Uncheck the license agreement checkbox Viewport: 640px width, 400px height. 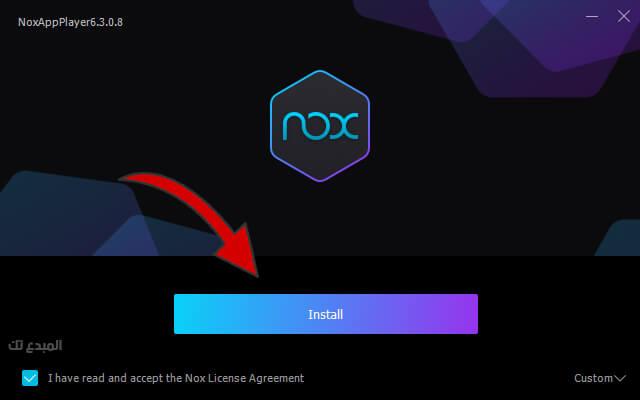(x=30, y=378)
